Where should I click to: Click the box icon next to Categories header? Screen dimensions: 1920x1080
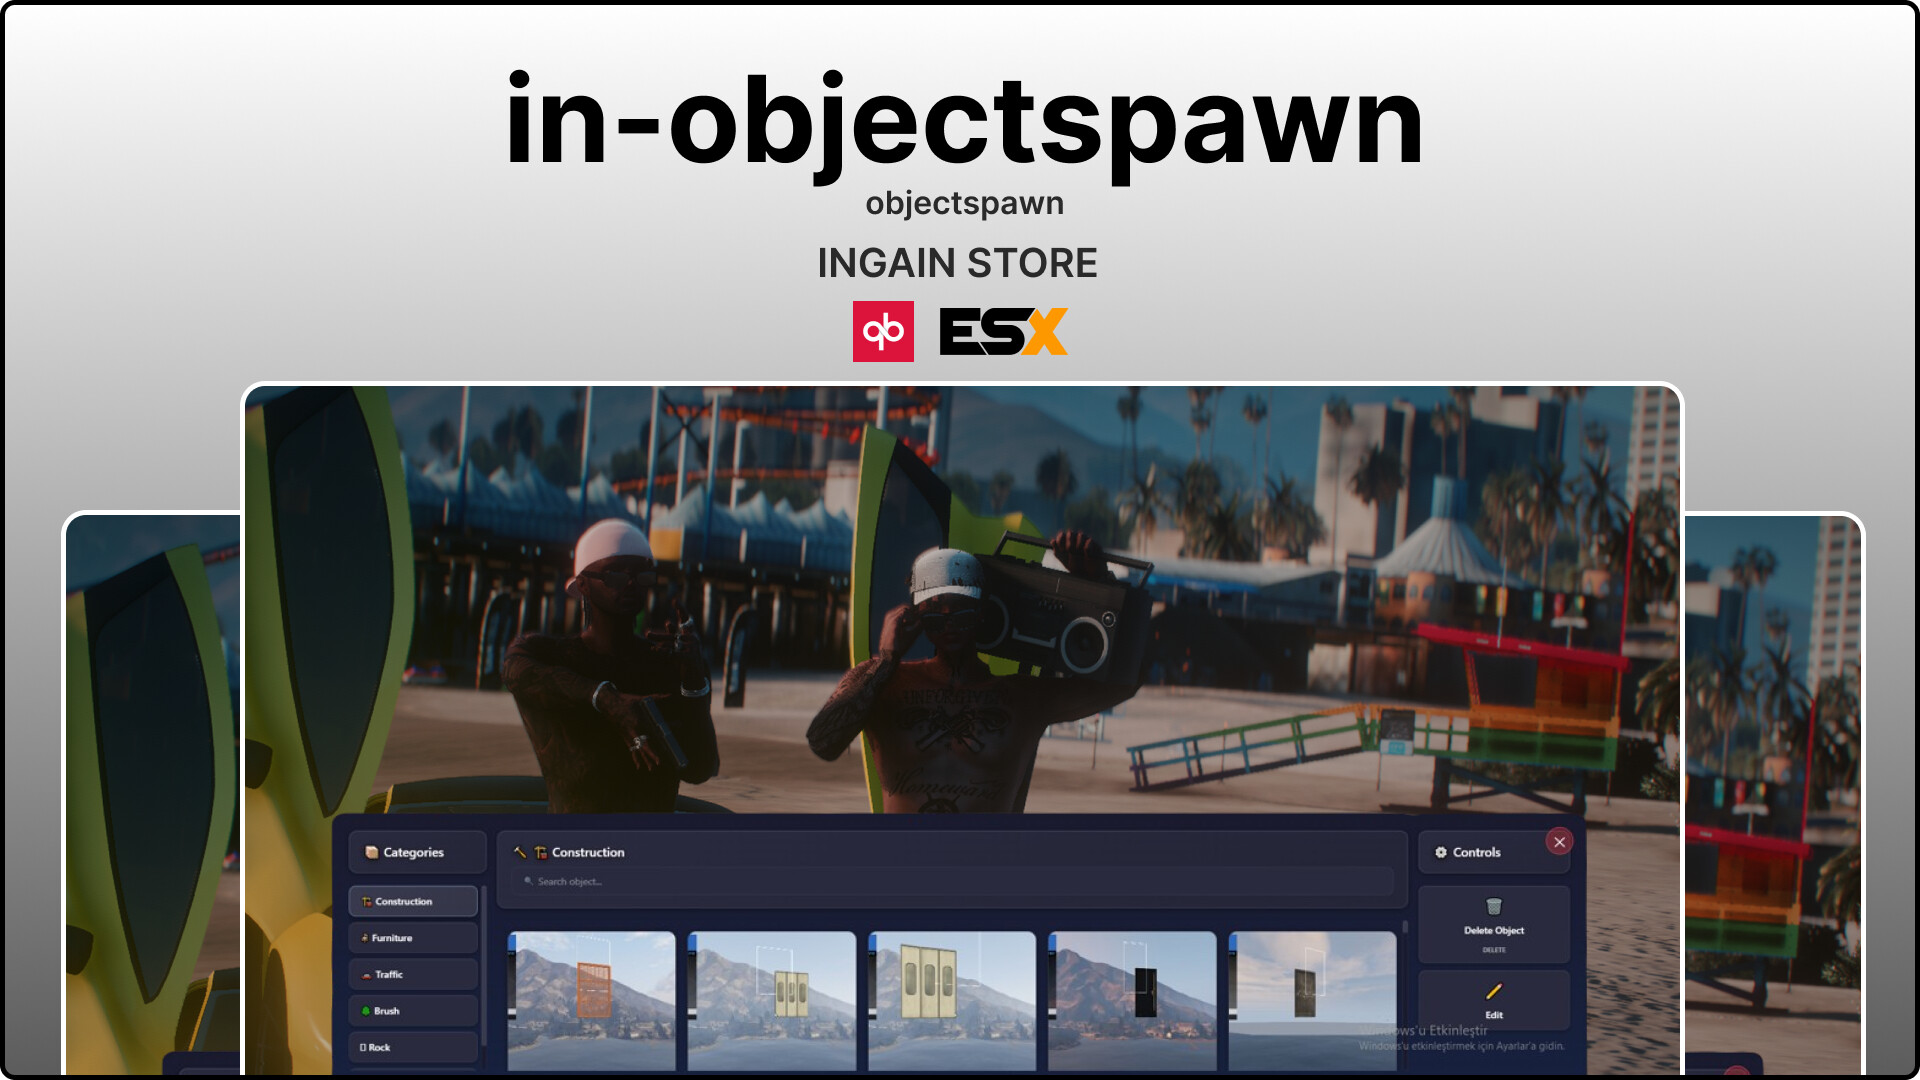pyautogui.click(x=372, y=853)
